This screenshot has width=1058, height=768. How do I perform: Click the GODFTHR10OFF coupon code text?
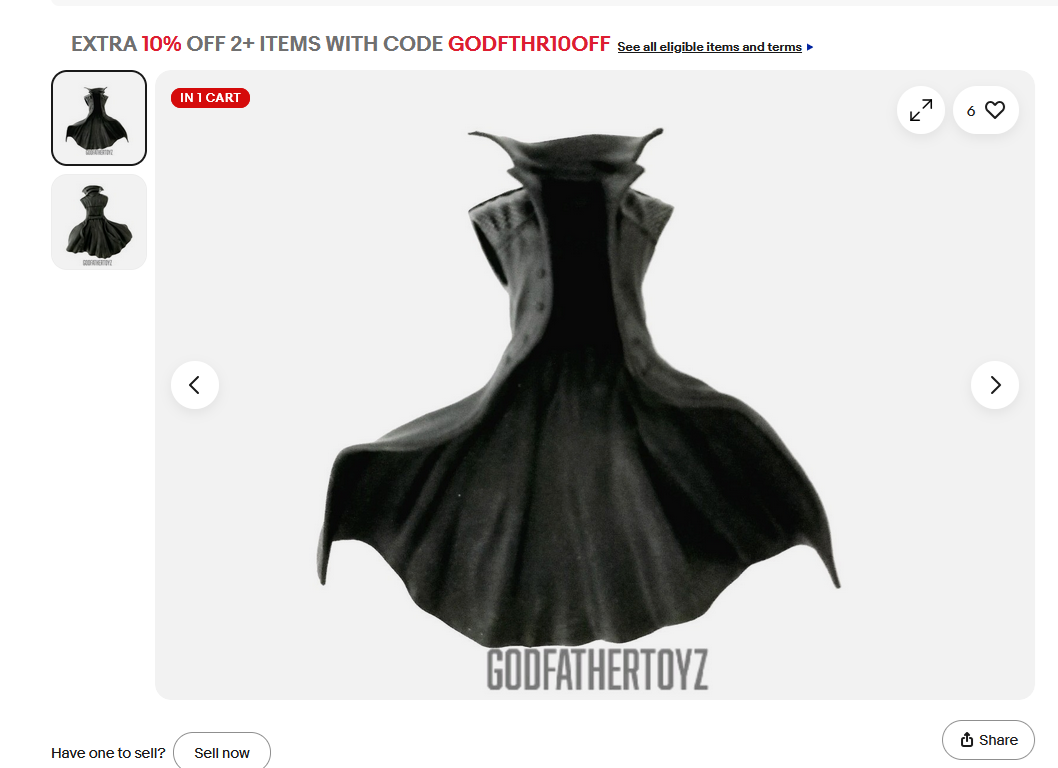coord(529,44)
